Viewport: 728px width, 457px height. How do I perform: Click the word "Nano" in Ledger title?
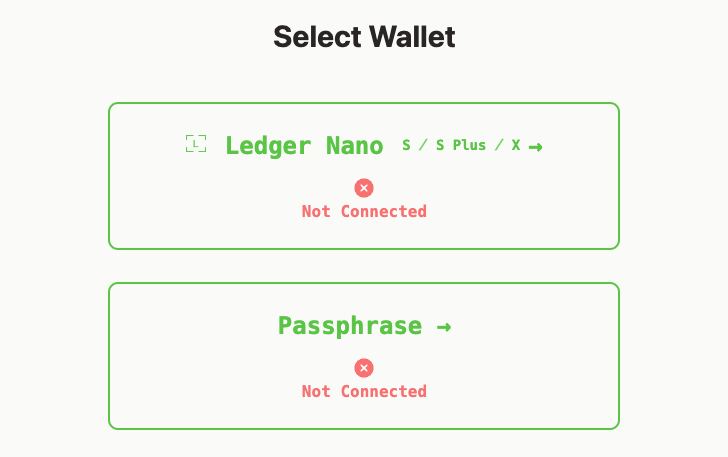pos(355,146)
